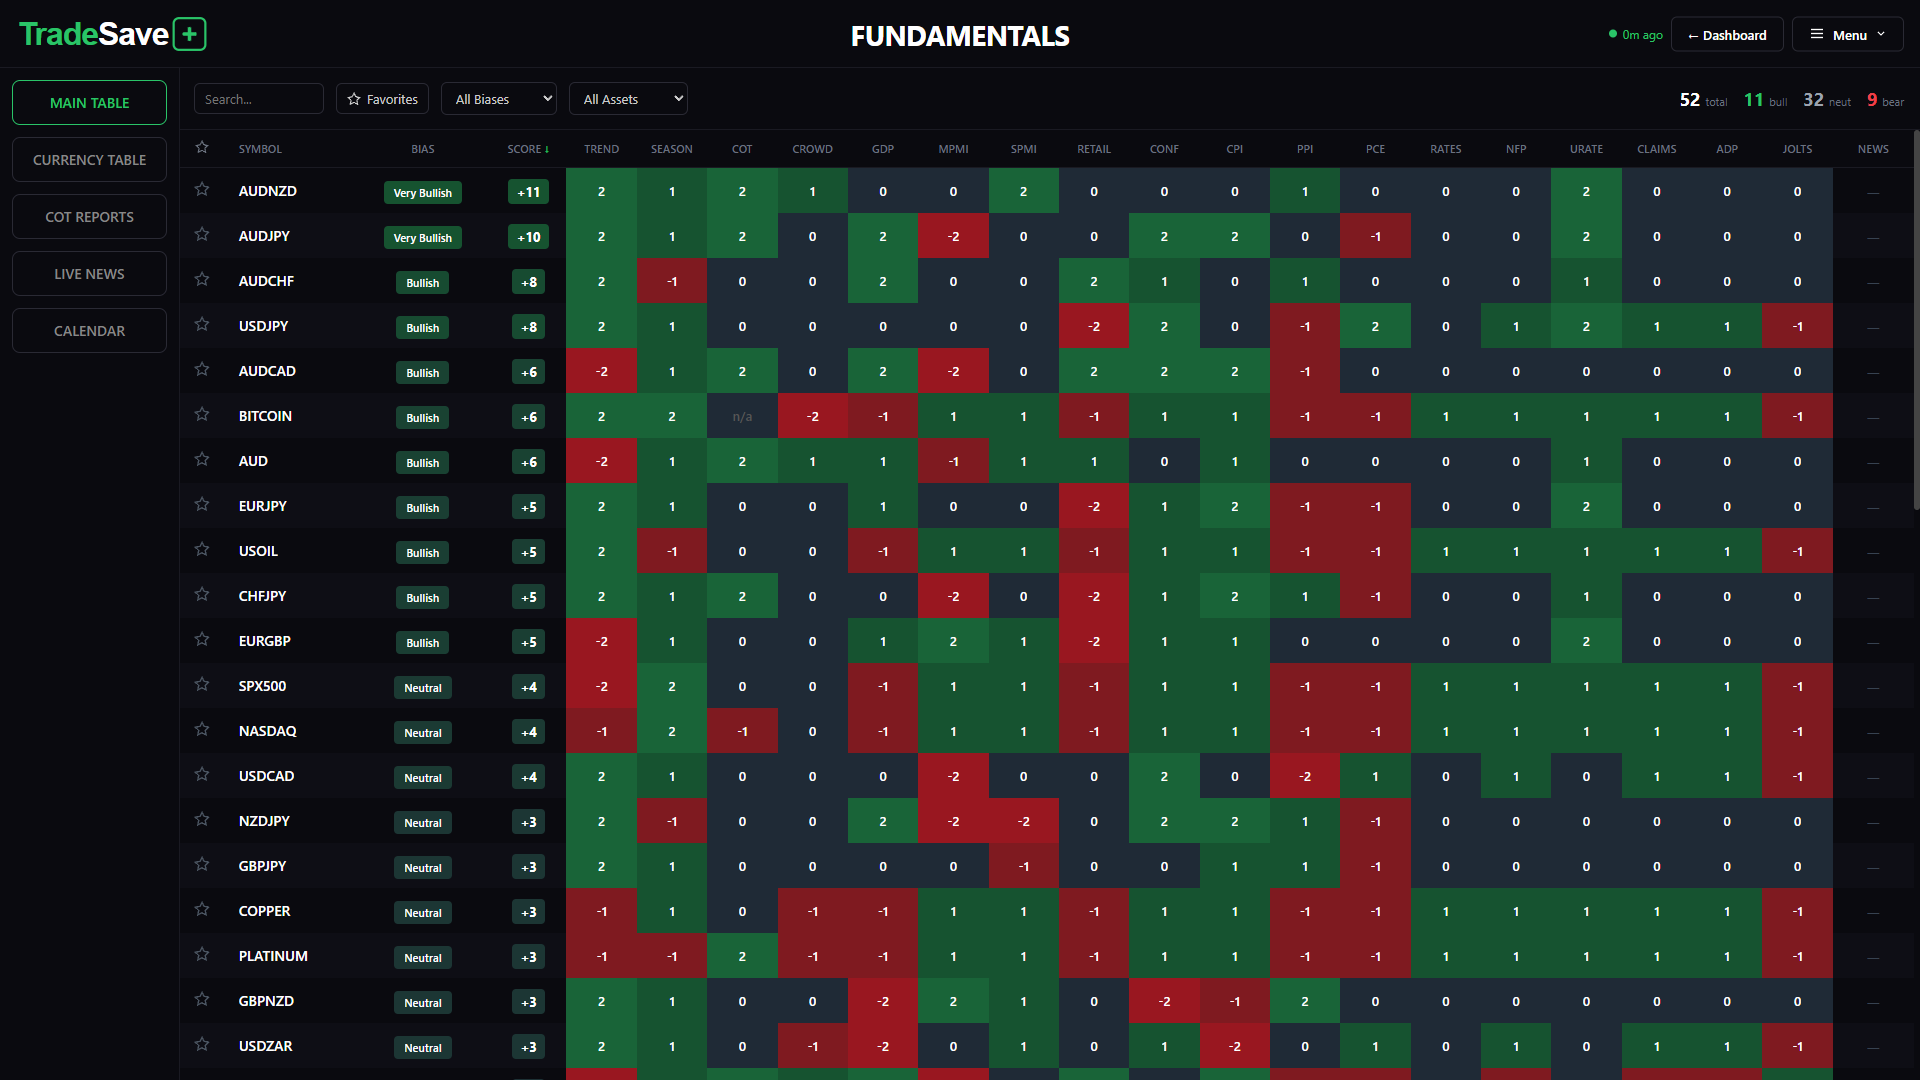Star AUDNZD as a favorite
Viewport: 1920px width, 1080px height.
202,190
